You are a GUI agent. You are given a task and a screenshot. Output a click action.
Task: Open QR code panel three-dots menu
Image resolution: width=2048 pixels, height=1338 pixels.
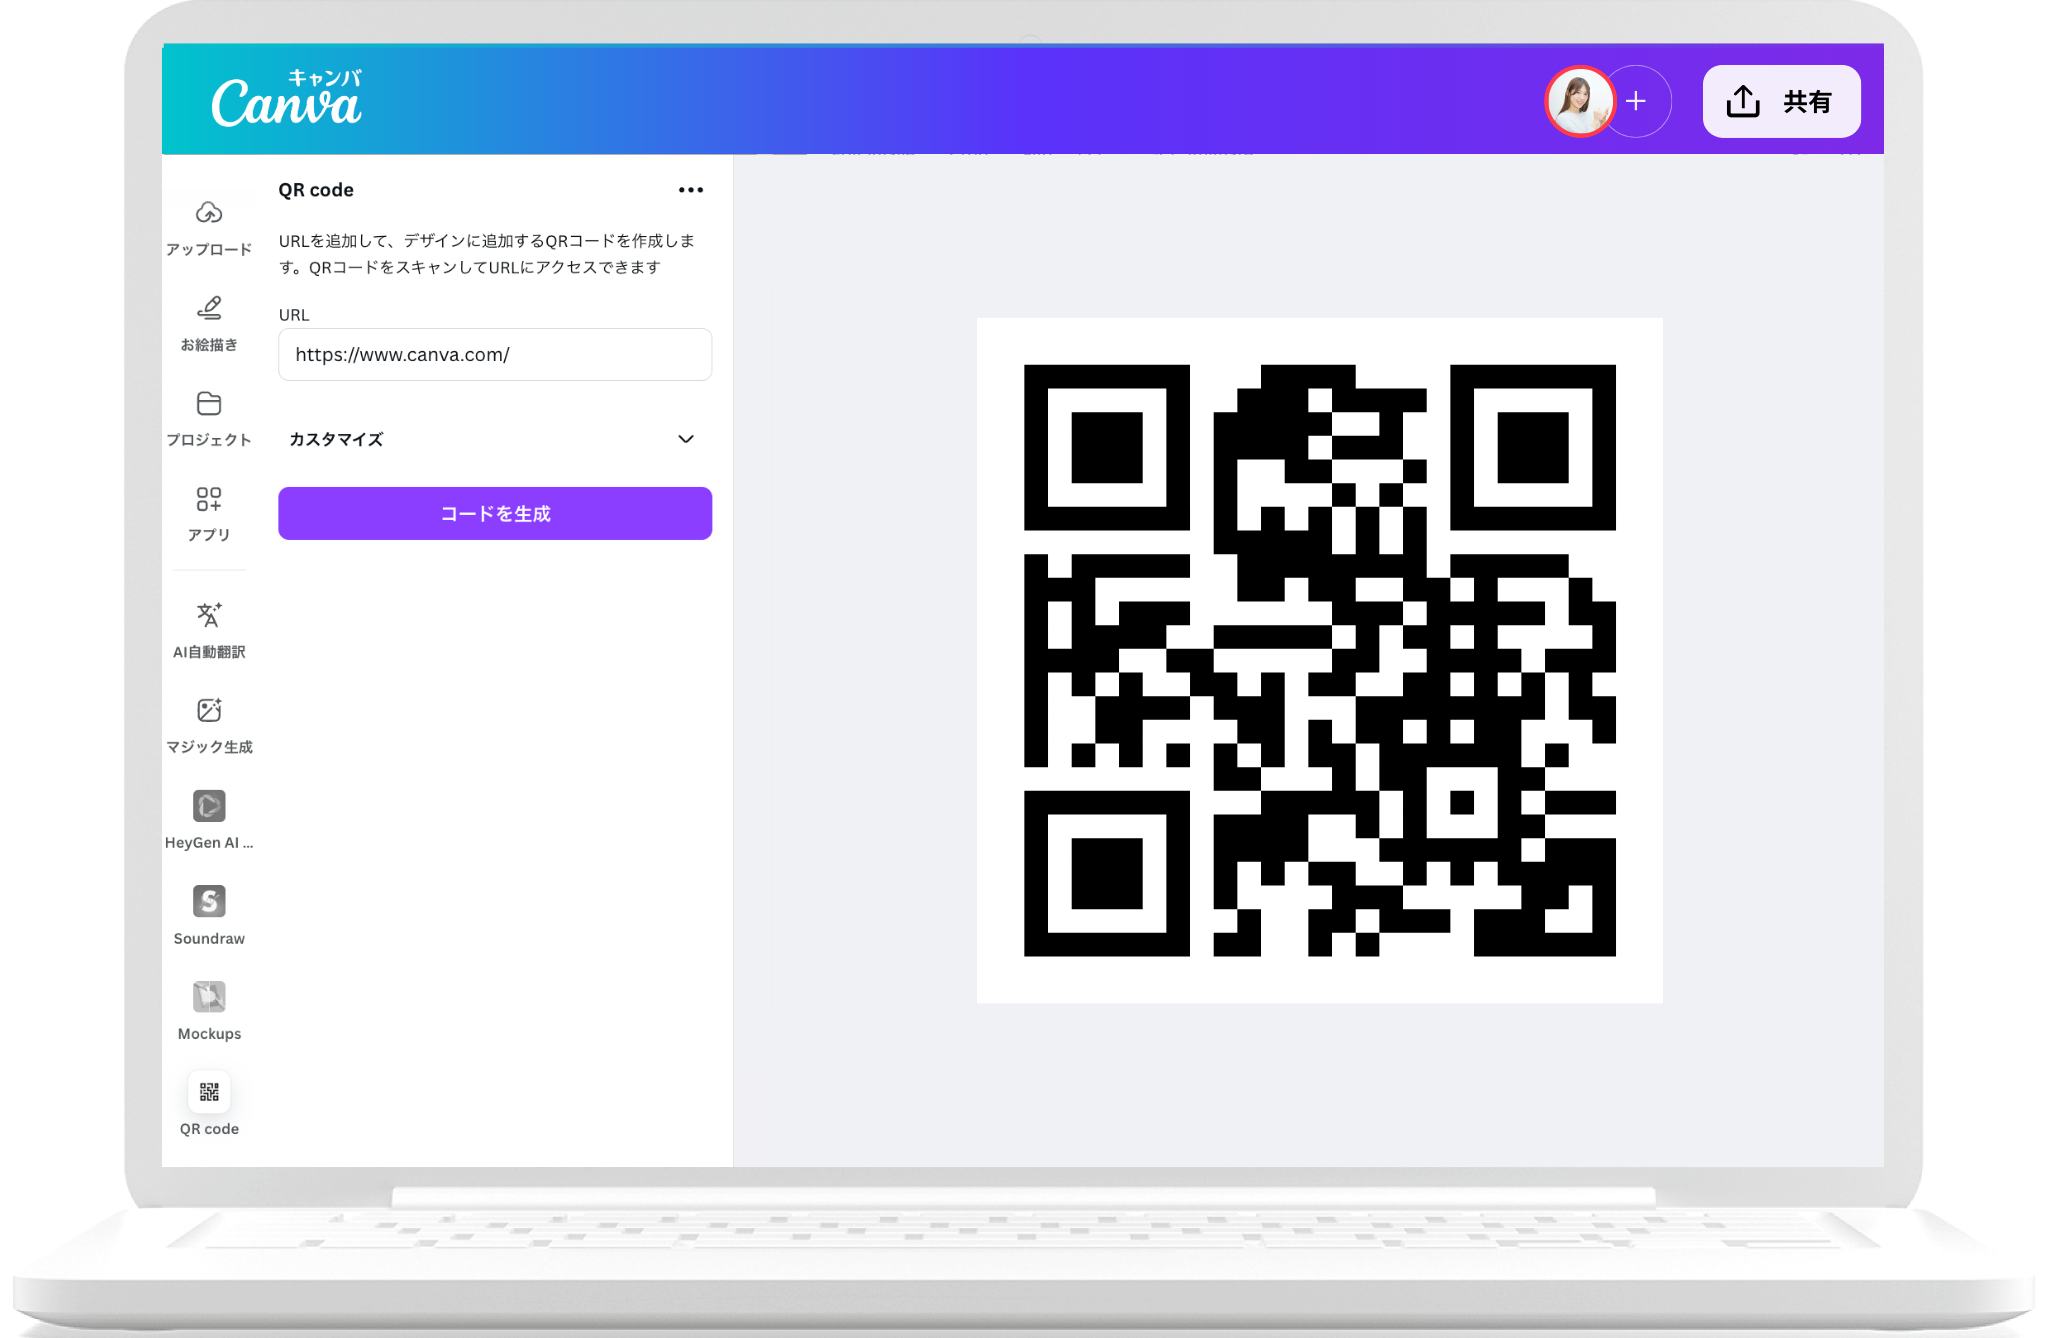[691, 190]
